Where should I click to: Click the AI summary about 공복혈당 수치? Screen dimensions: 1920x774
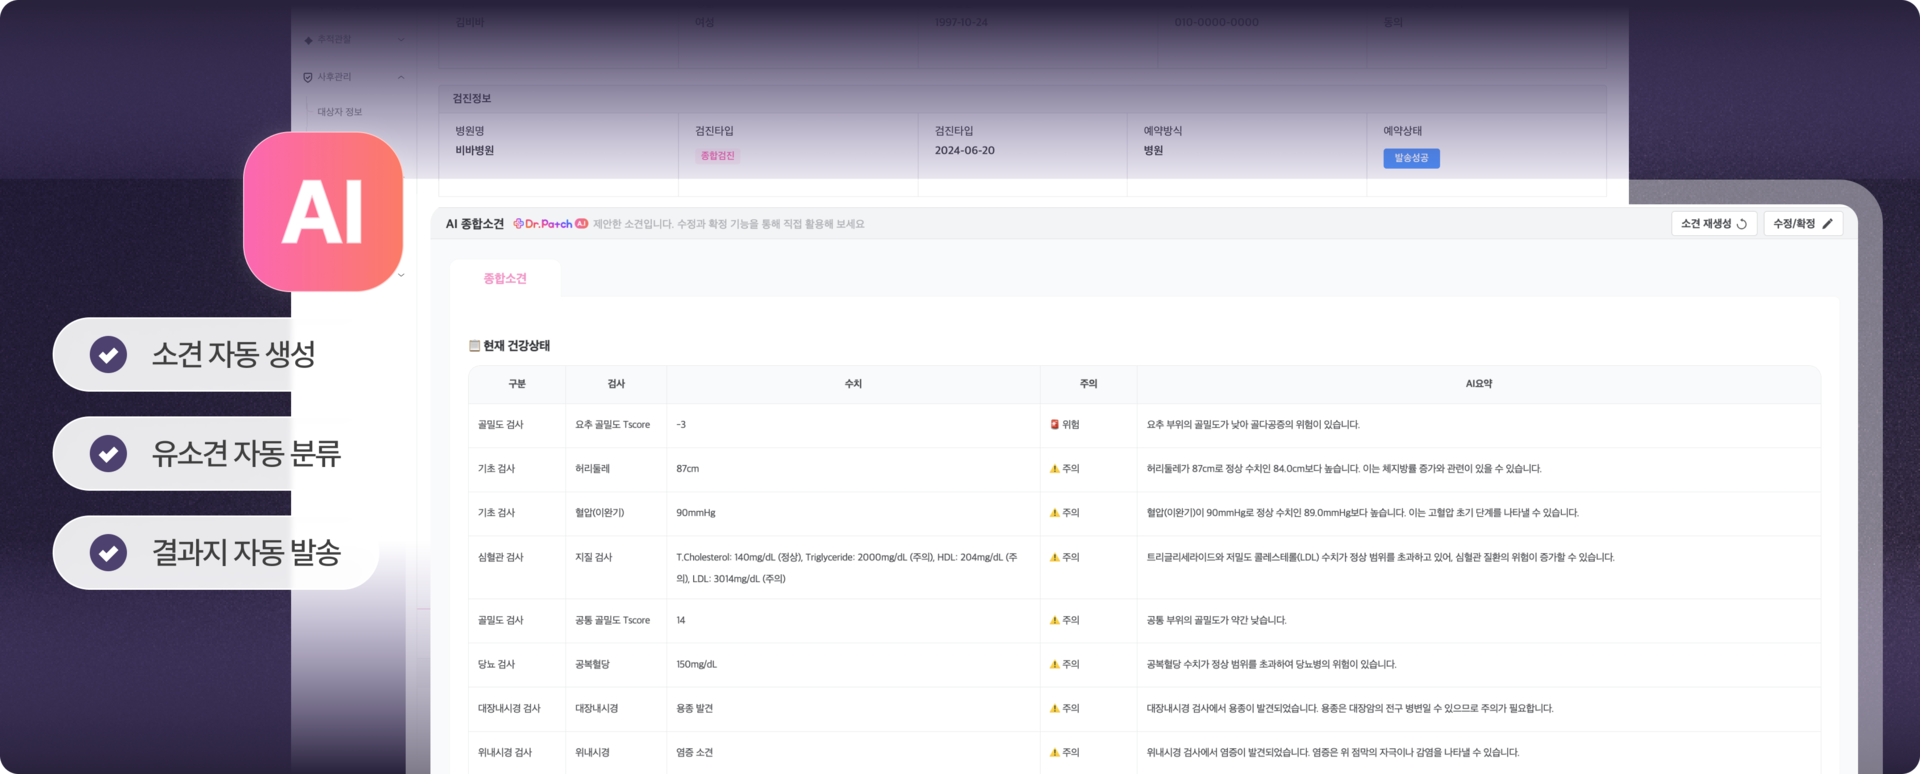pyautogui.click(x=1271, y=665)
